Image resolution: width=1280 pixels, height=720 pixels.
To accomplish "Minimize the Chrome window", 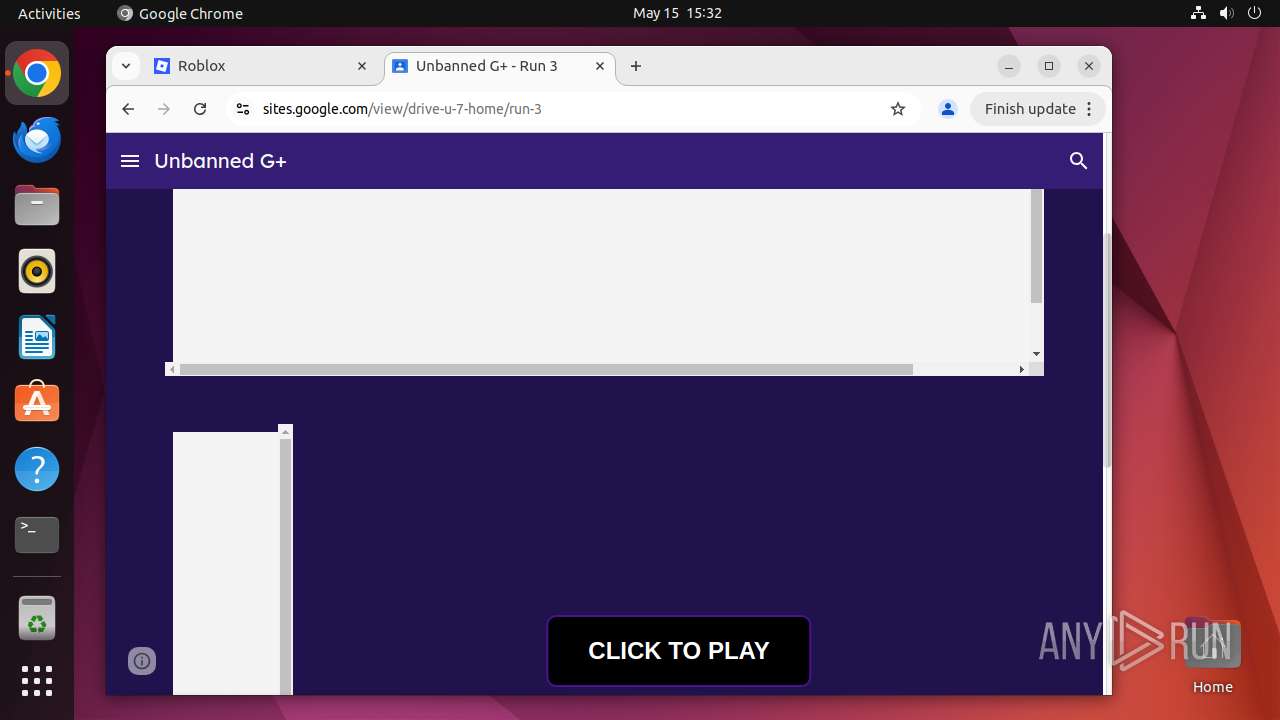I will click(x=1009, y=66).
